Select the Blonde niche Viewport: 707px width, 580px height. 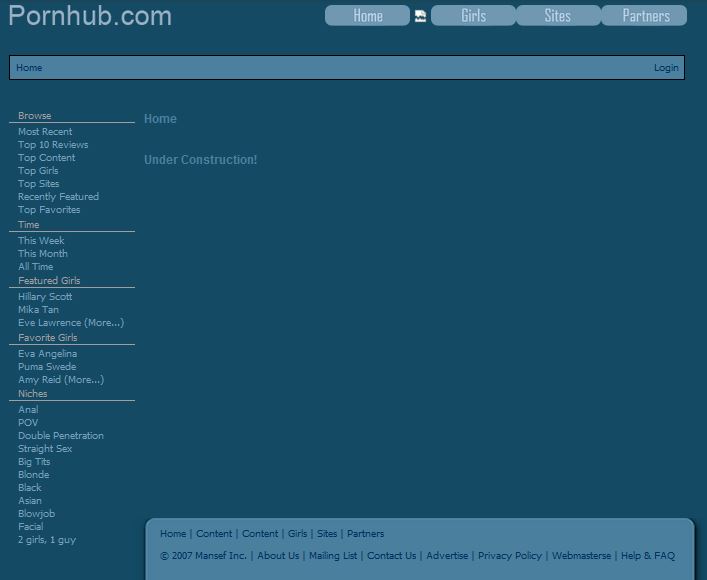coord(34,474)
